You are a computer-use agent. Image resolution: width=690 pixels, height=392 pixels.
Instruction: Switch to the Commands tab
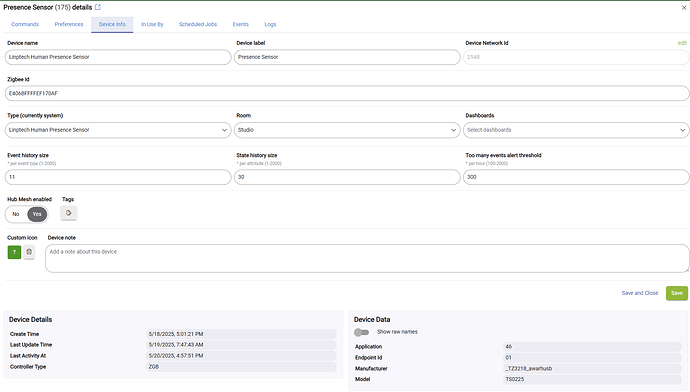pyautogui.click(x=25, y=25)
